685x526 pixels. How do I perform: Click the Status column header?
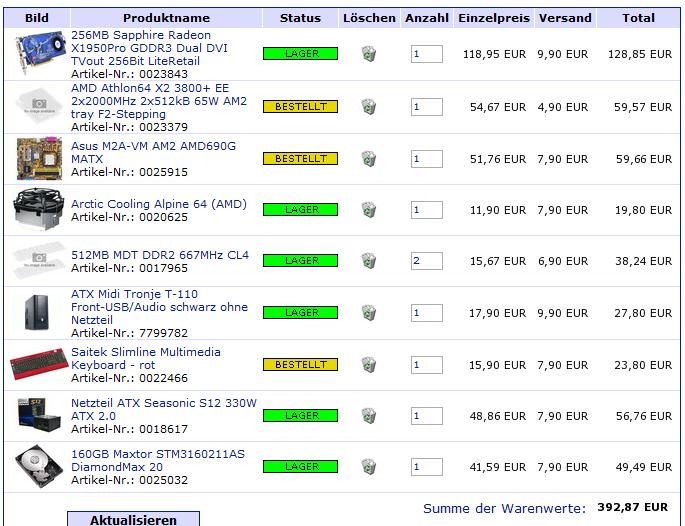click(x=301, y=18)
